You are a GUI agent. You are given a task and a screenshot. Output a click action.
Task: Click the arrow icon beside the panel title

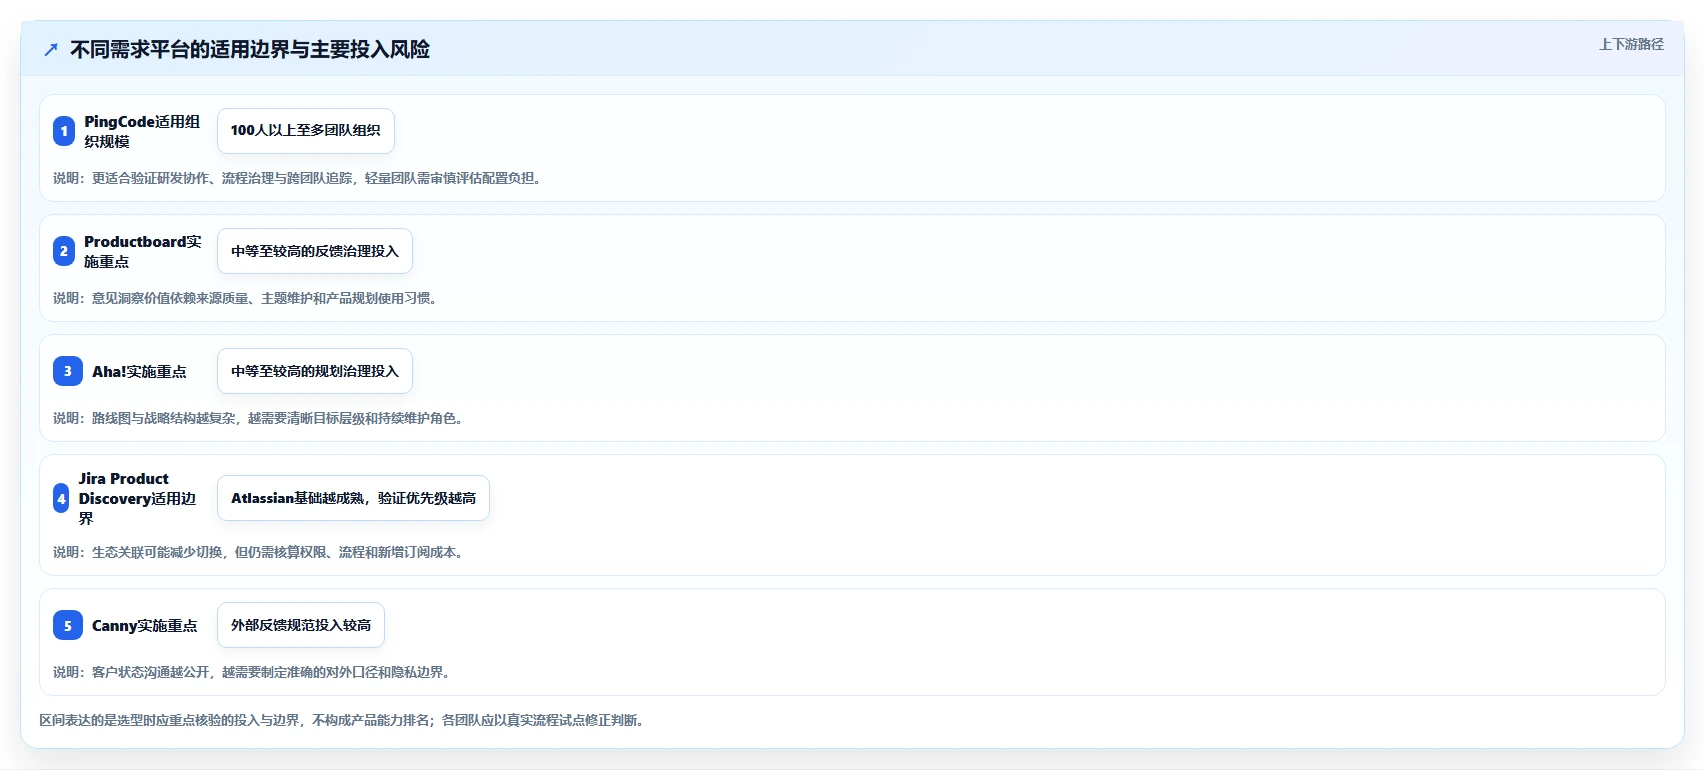[51, 50]
